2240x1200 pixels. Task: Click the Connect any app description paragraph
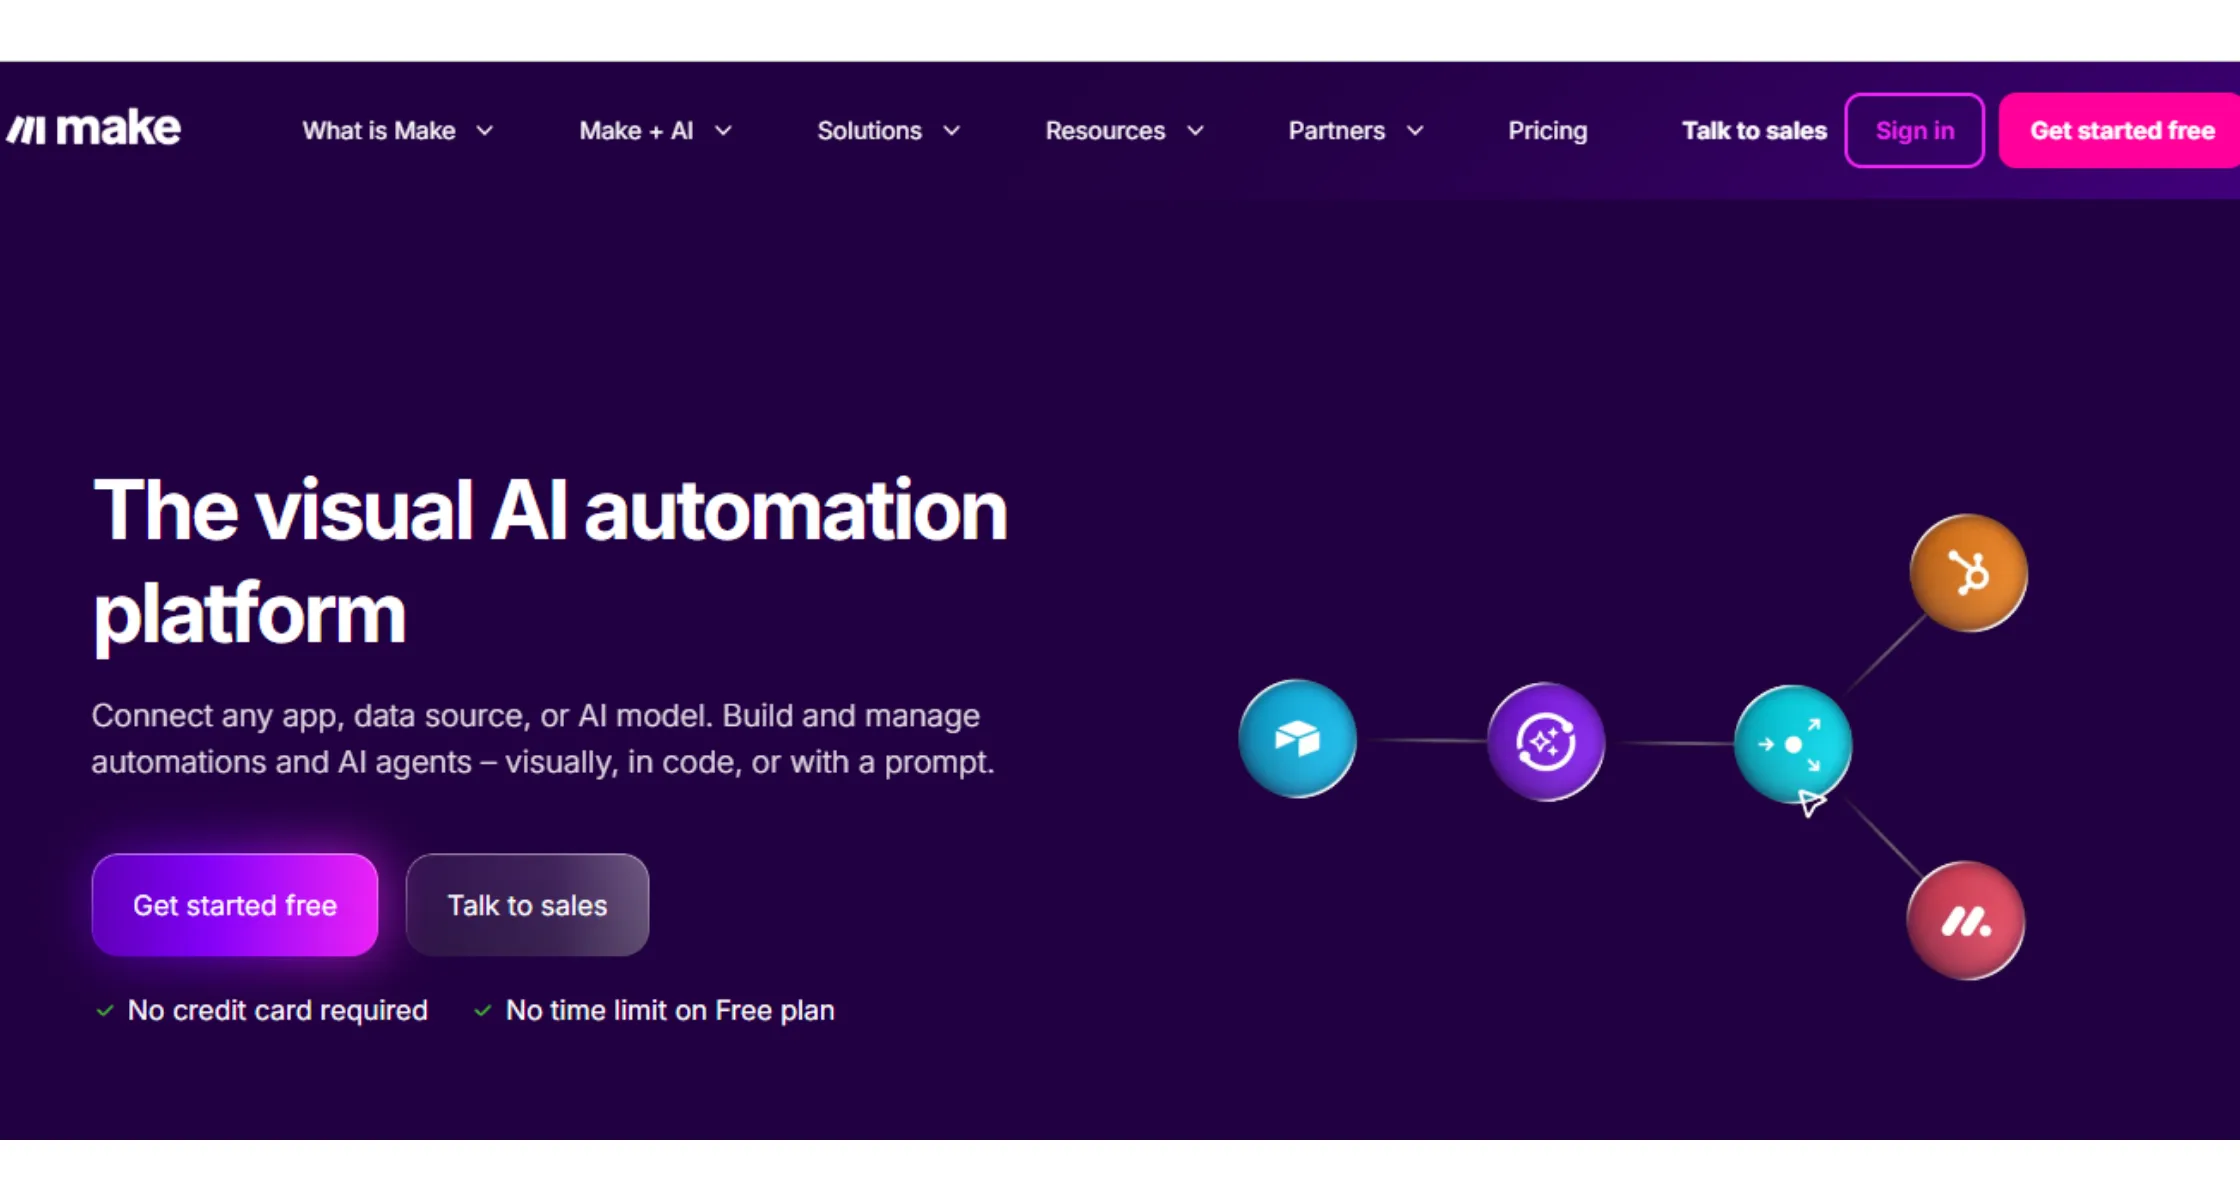pyautogui.click(x=543, y=739)
